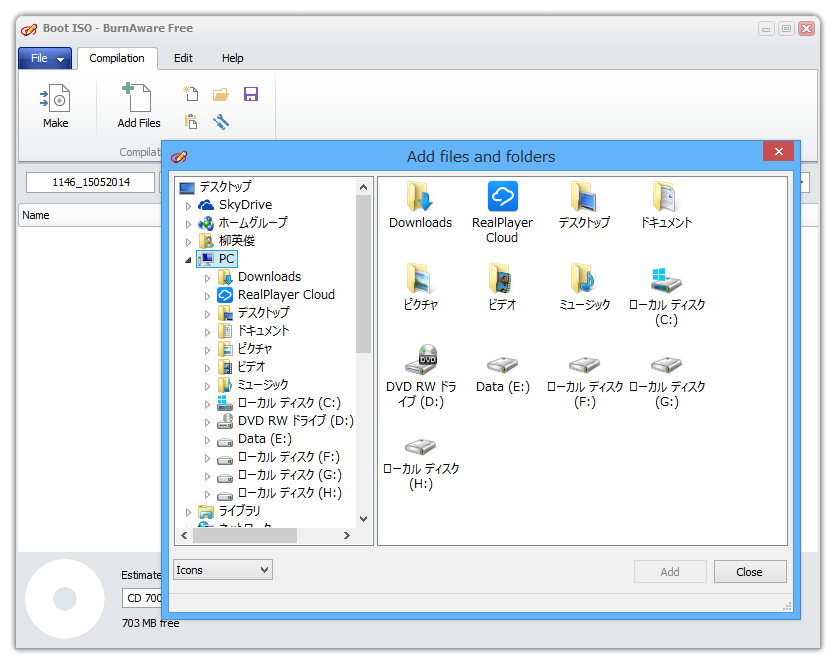Expand ホームグループ tree node
This screenshot has width=836, height=664.
(188, 224)
